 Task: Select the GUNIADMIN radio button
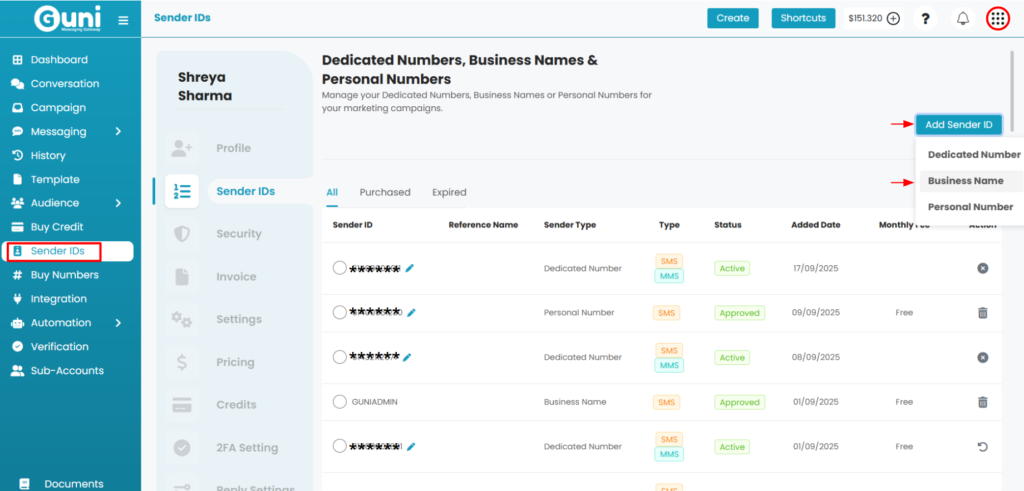[x=339, y=402]
